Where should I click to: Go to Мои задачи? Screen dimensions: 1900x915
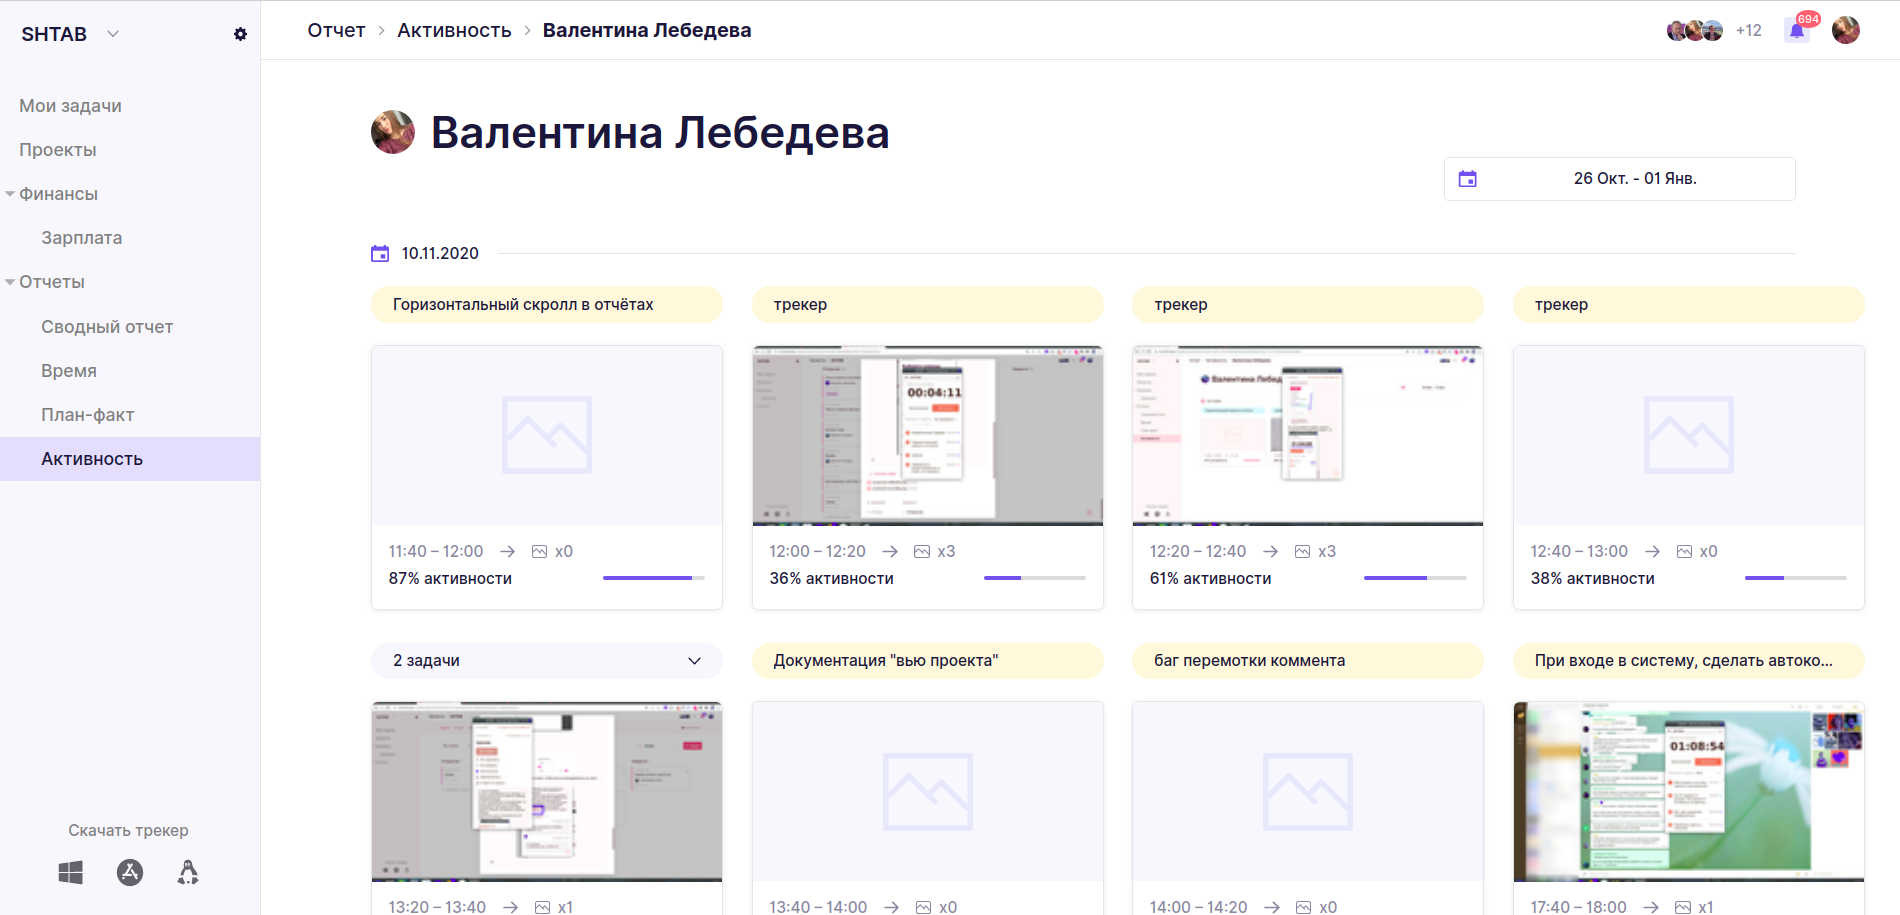click(70, 106)
